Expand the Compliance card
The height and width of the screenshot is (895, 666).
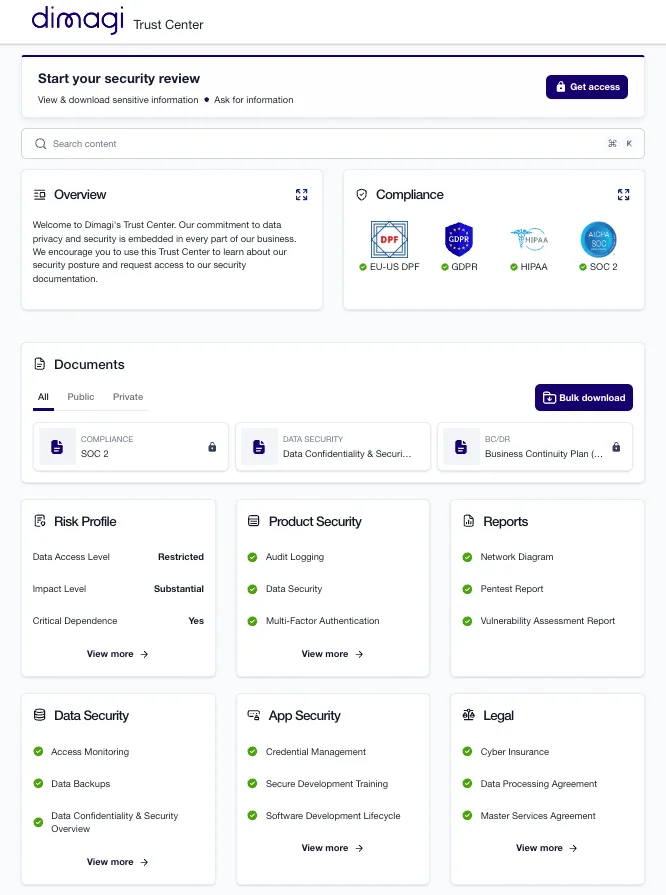pos(623,195)
